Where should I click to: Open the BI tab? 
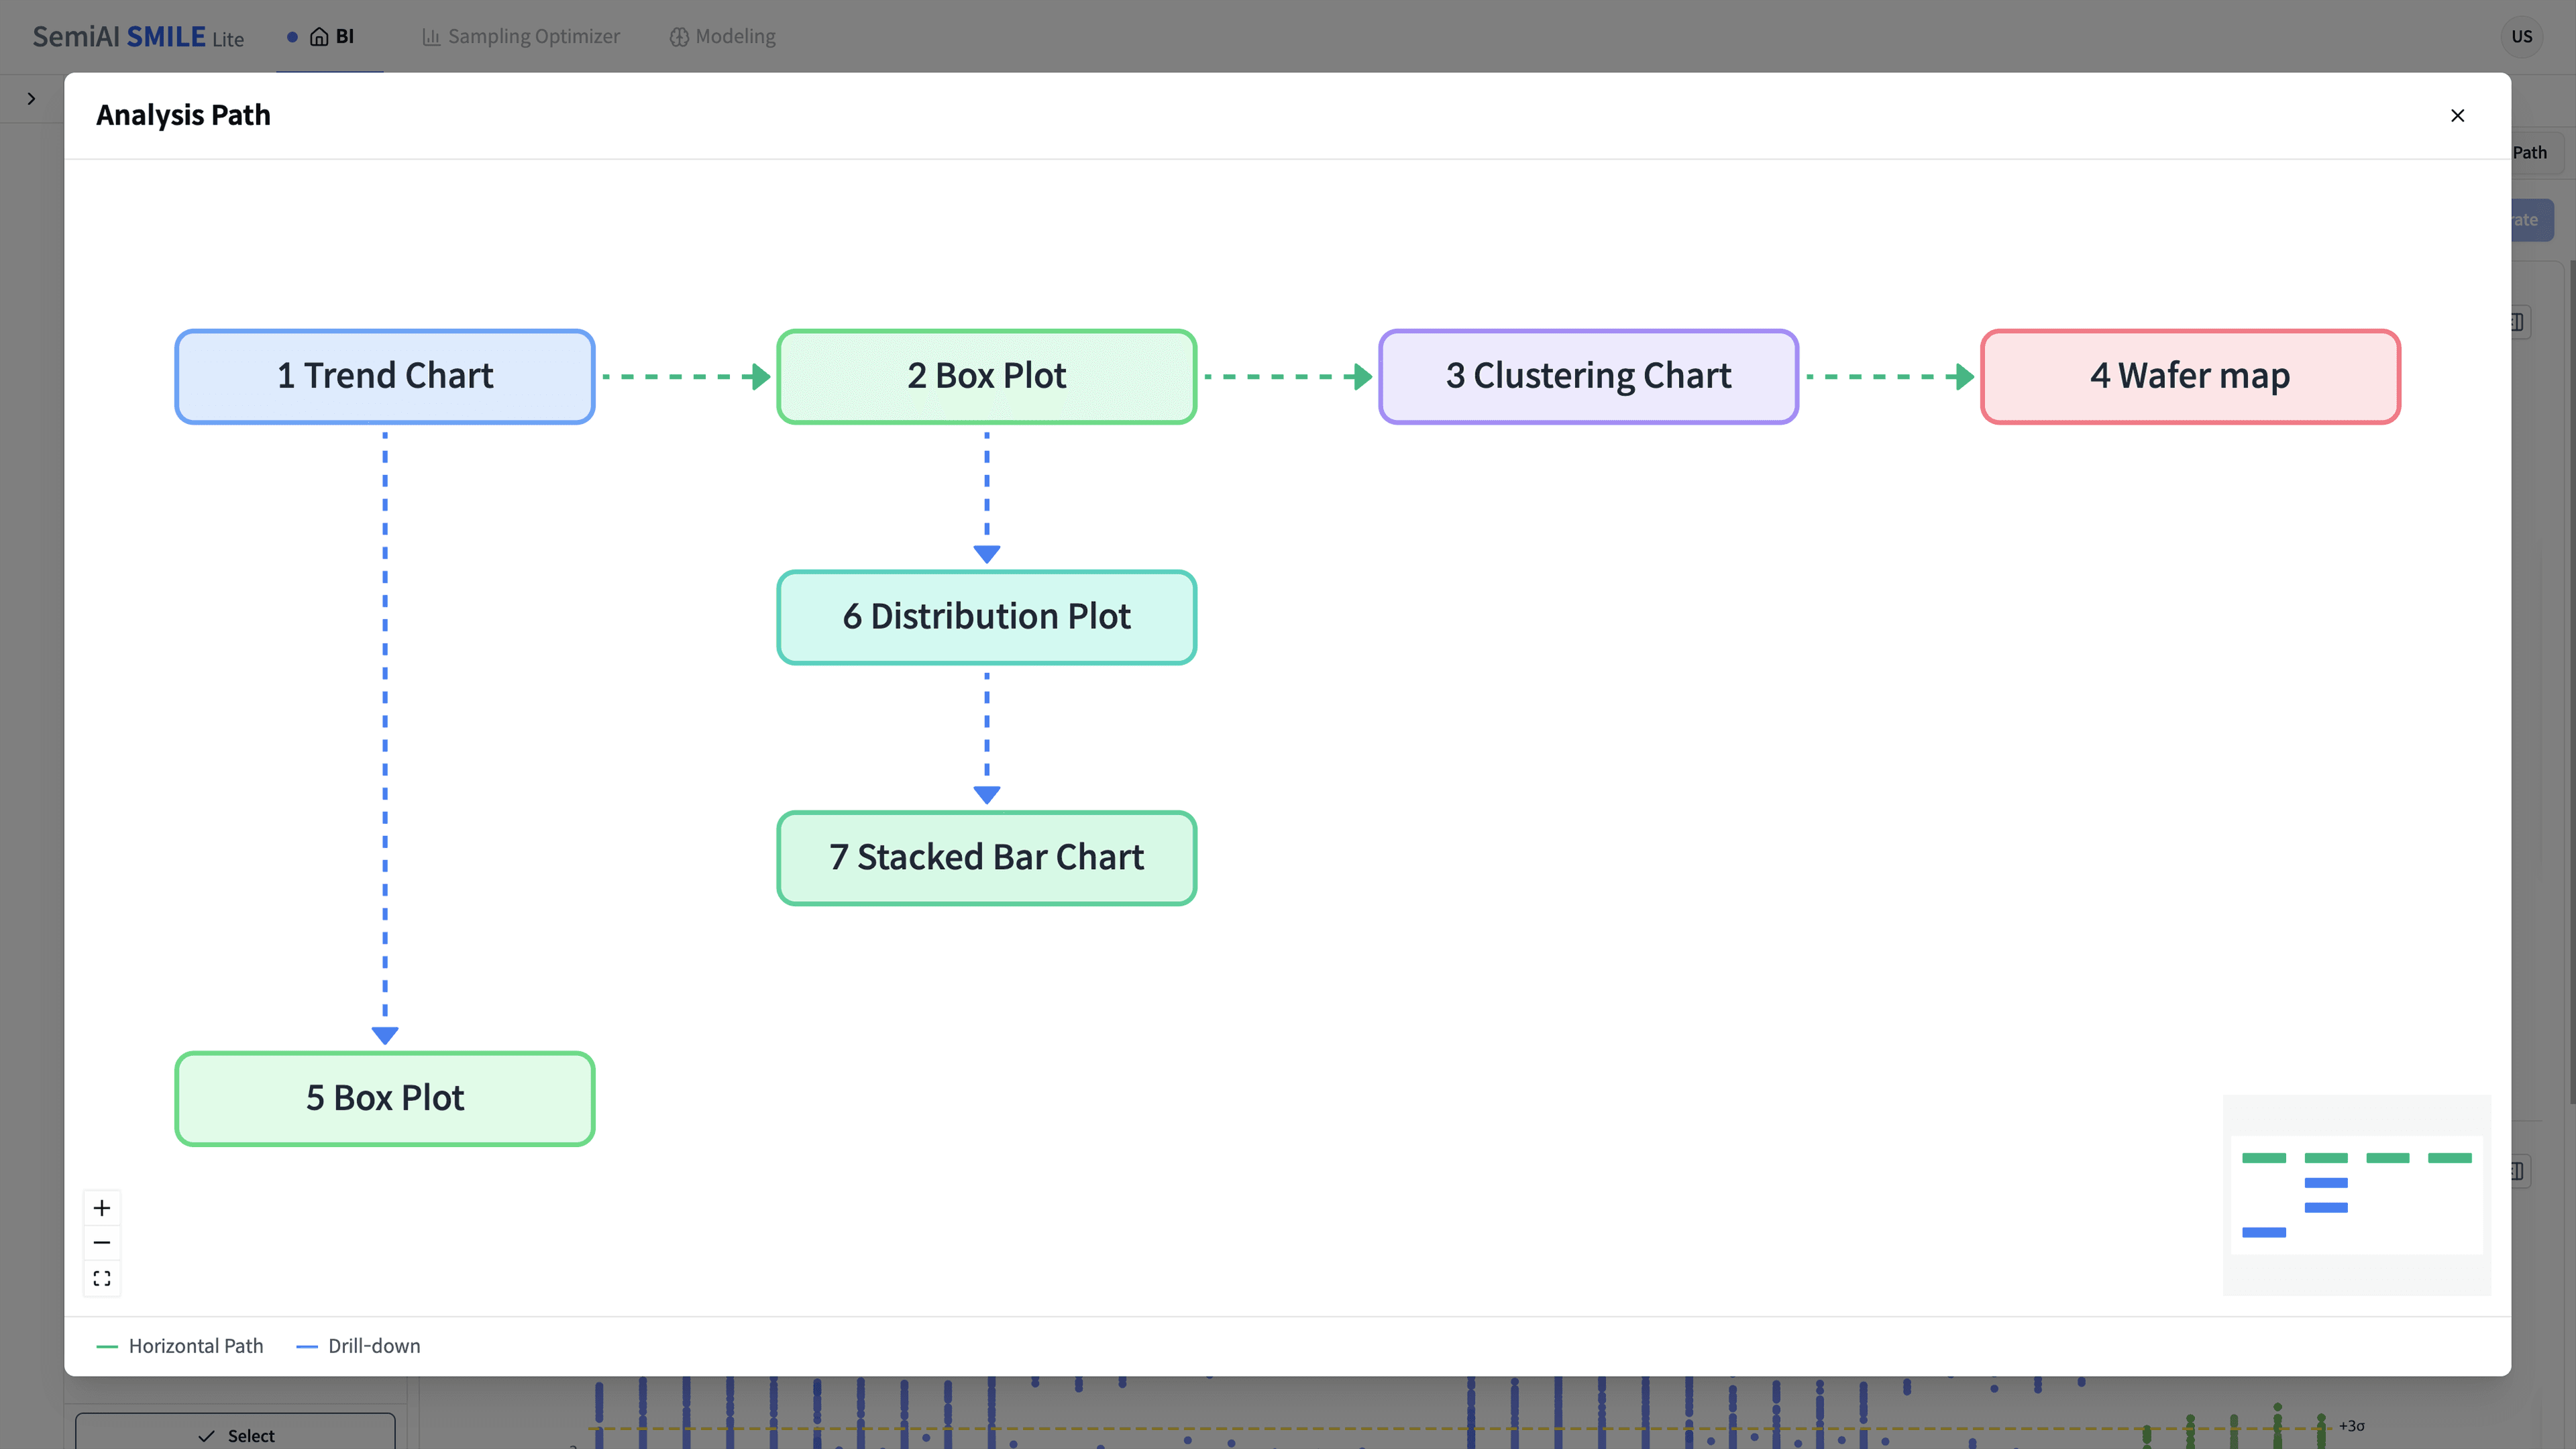[331, 37]
